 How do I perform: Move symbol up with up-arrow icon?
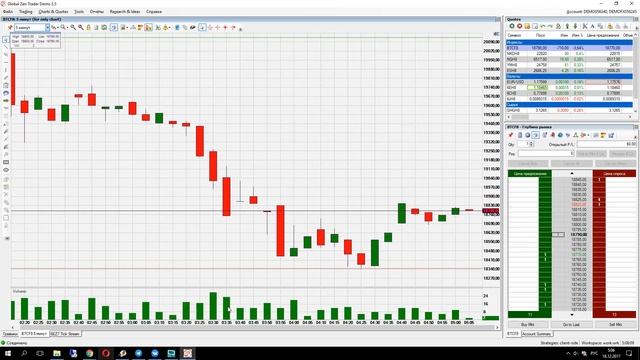(567, 26)
